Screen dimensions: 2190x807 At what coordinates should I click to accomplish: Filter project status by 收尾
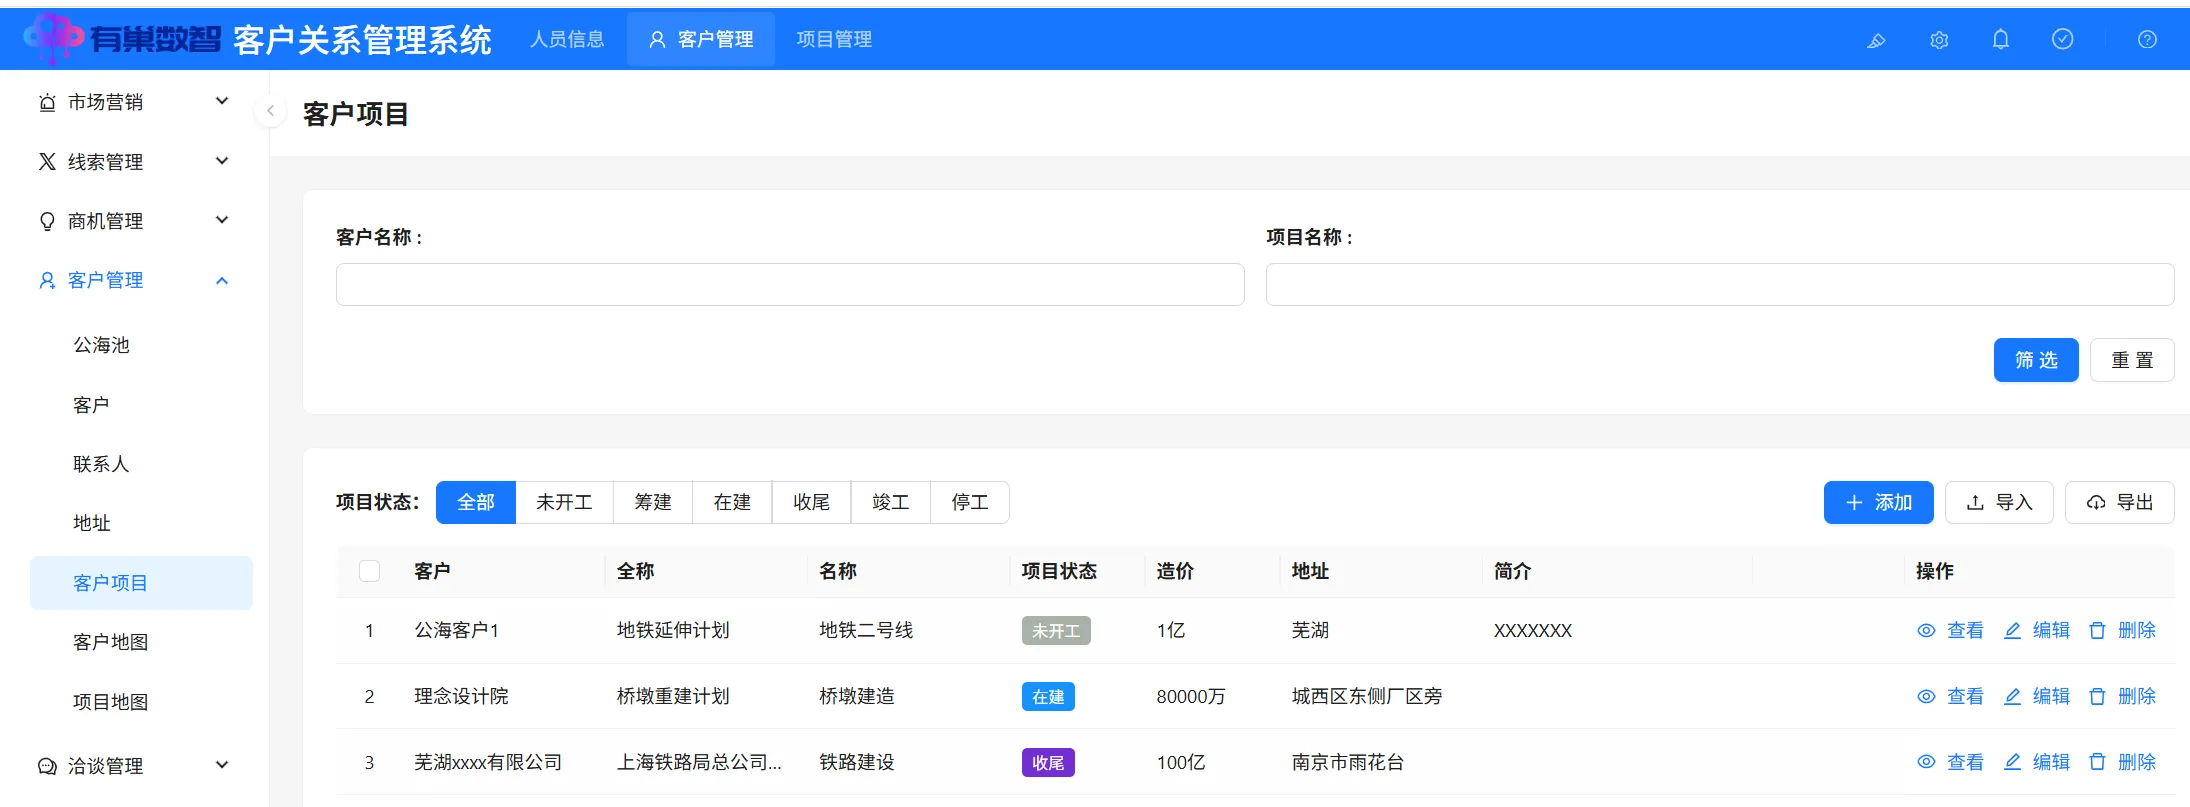tap(811, 502)
